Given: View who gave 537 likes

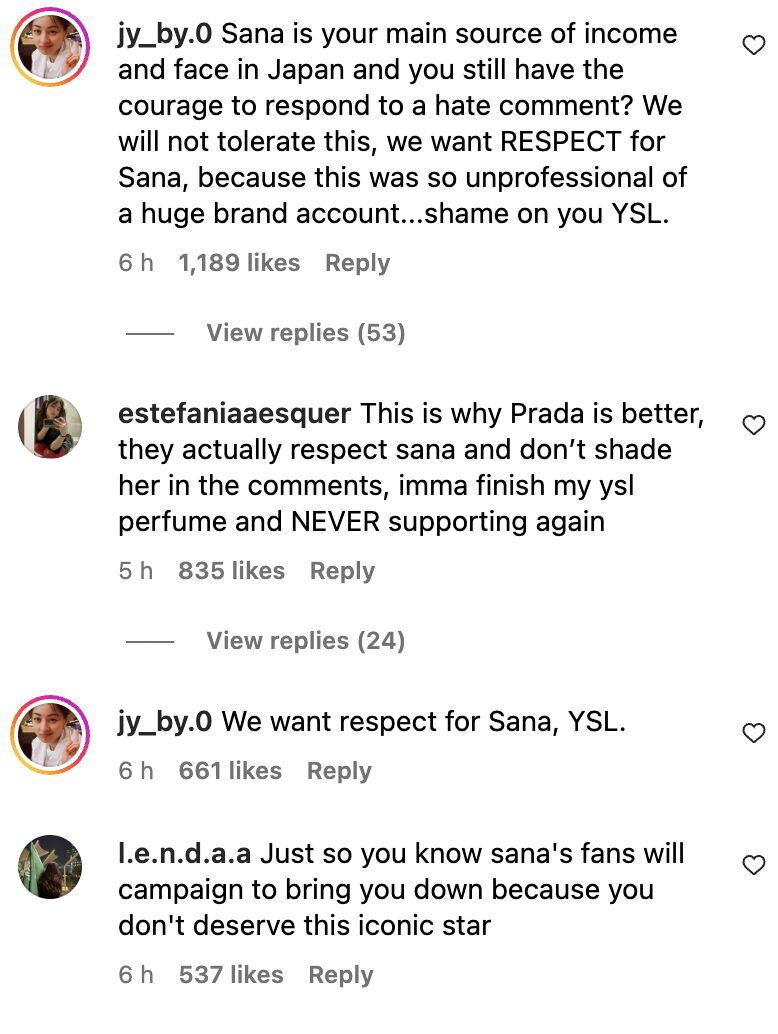Looking at the screenshot, I should (231, 975).
